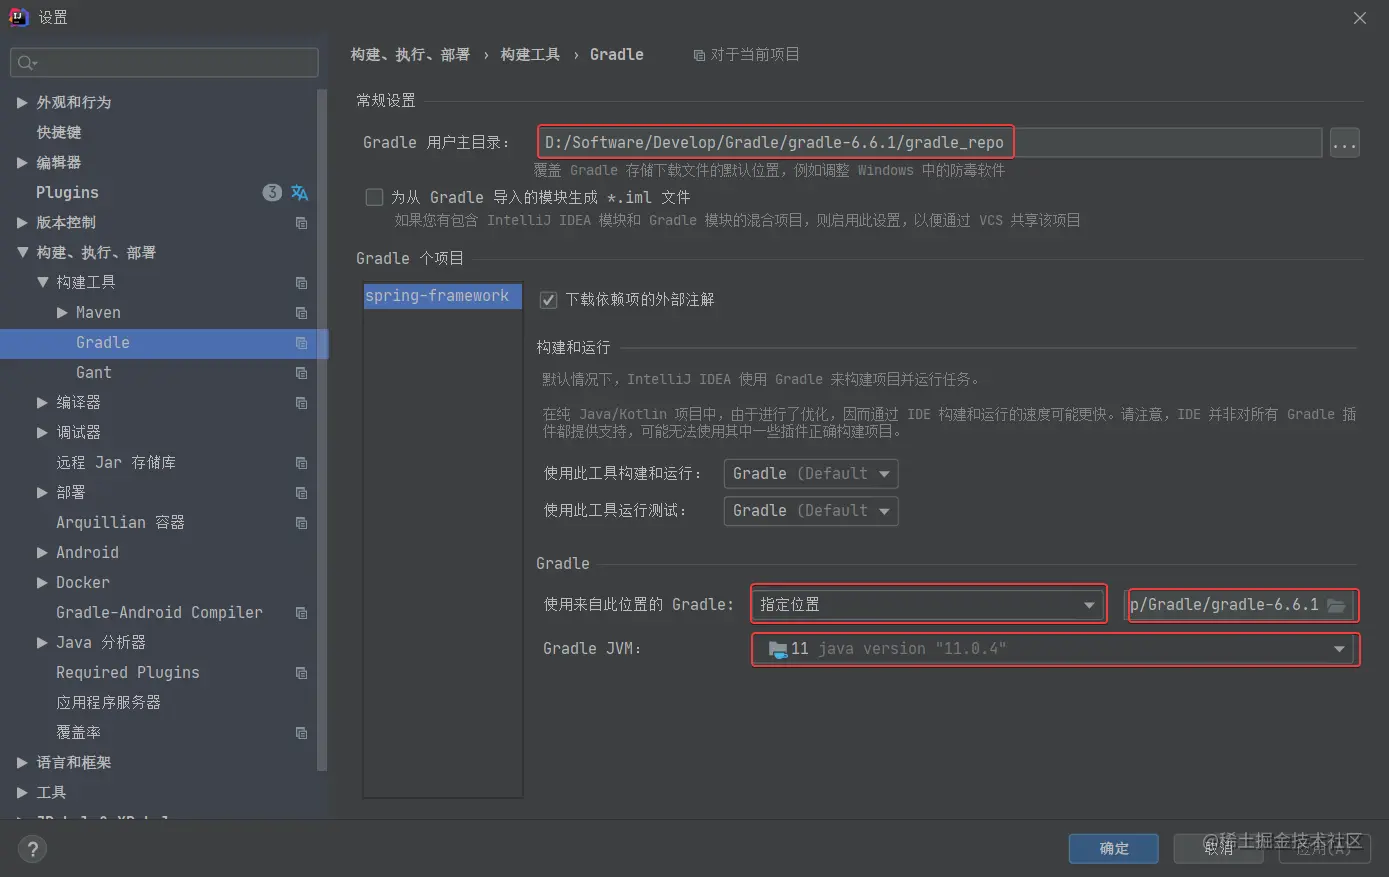Open 使用此工具构建和运行 Gradle dropdown
Screen dimensions: 1389x877
tap(811, 473)
